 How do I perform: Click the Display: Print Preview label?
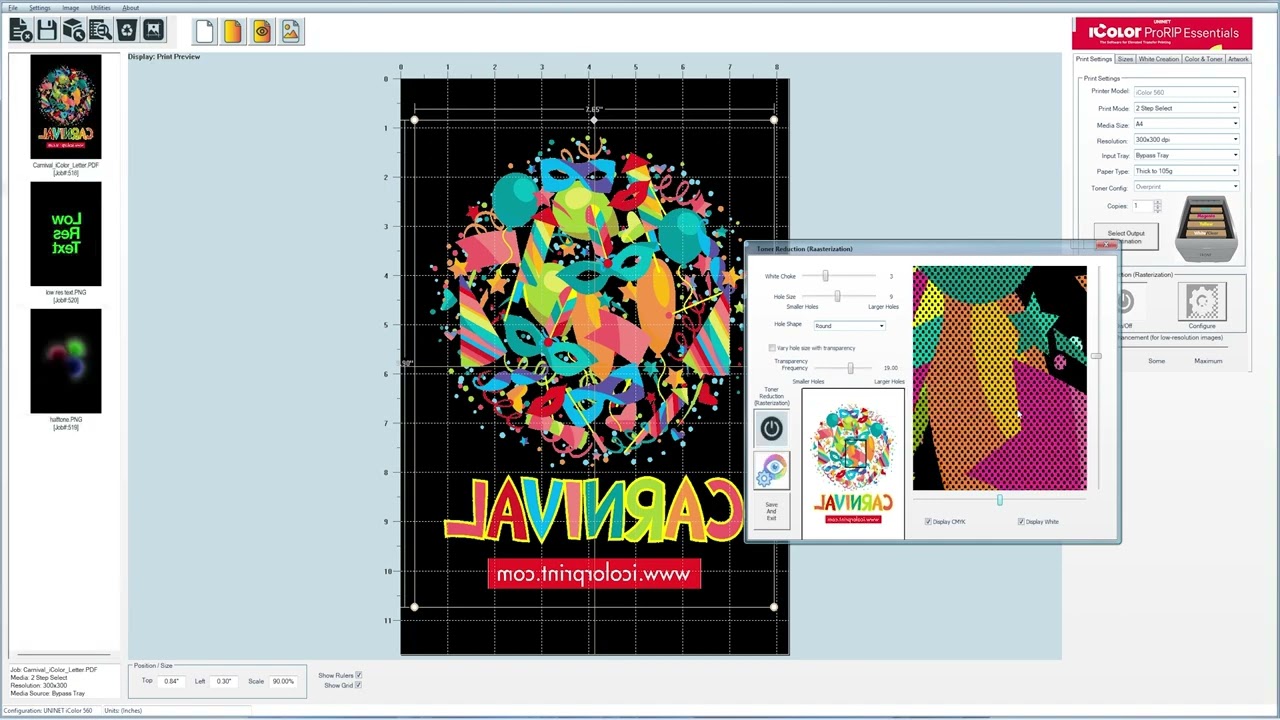pos(164,57)
